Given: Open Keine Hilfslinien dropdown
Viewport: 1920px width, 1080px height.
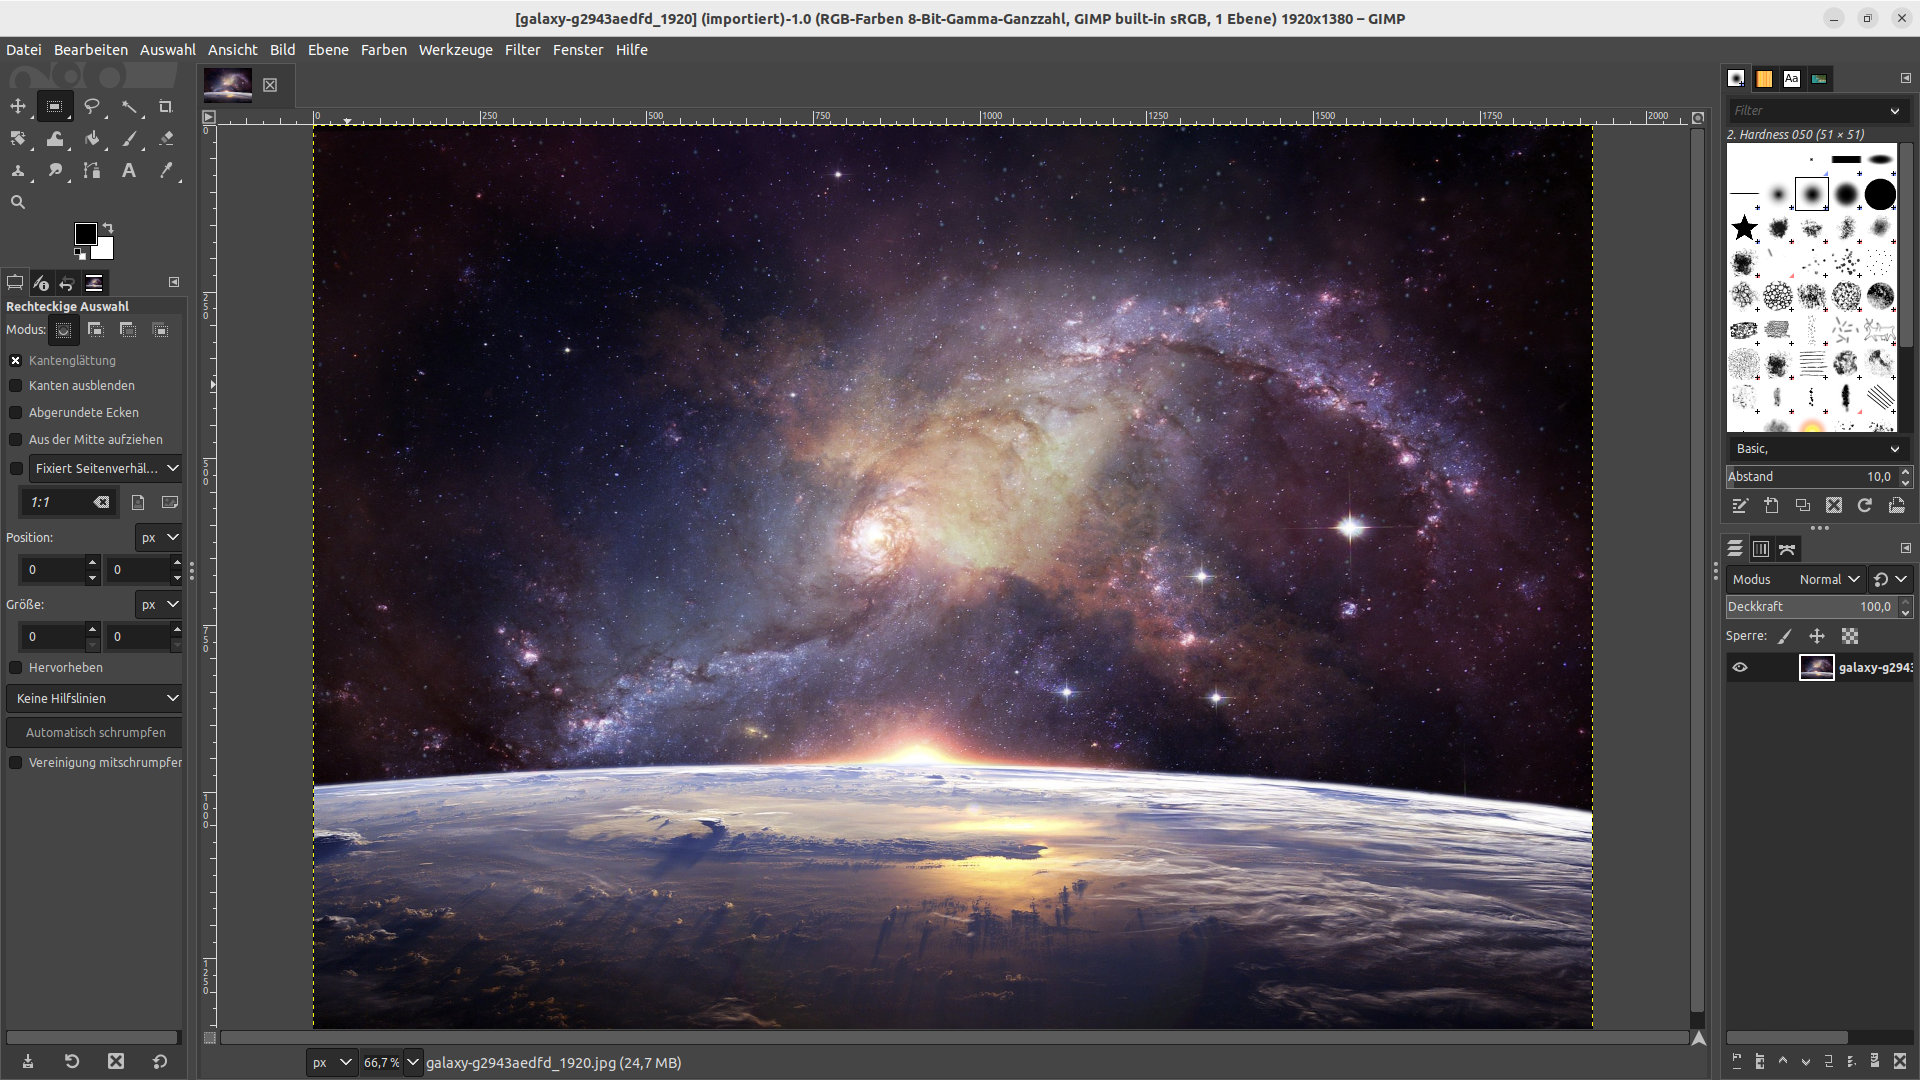Looking at the screenshot, I should coord(94,698).
